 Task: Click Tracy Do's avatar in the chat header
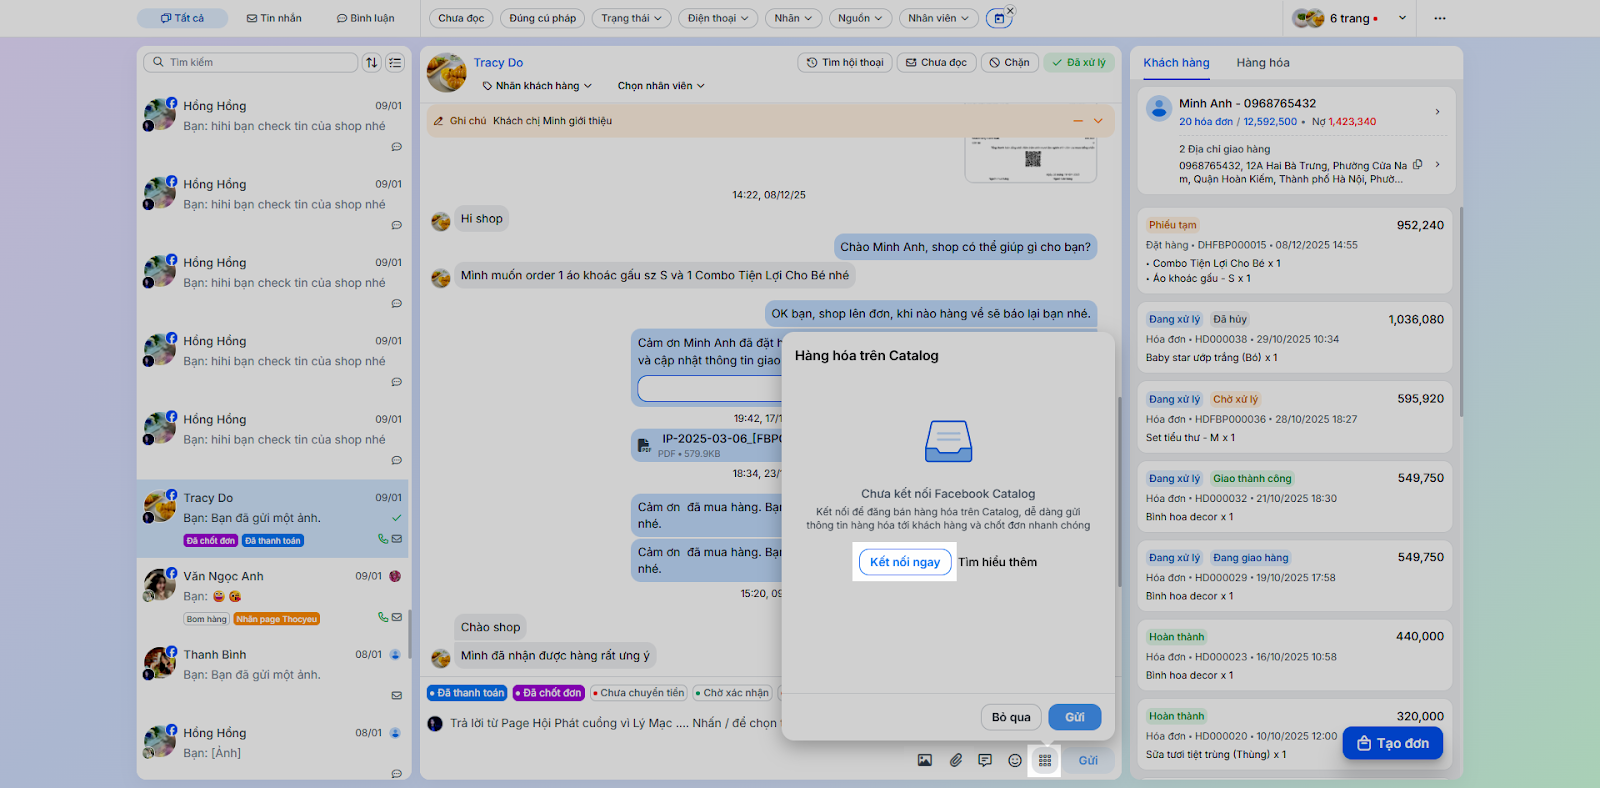click(447, 73)
